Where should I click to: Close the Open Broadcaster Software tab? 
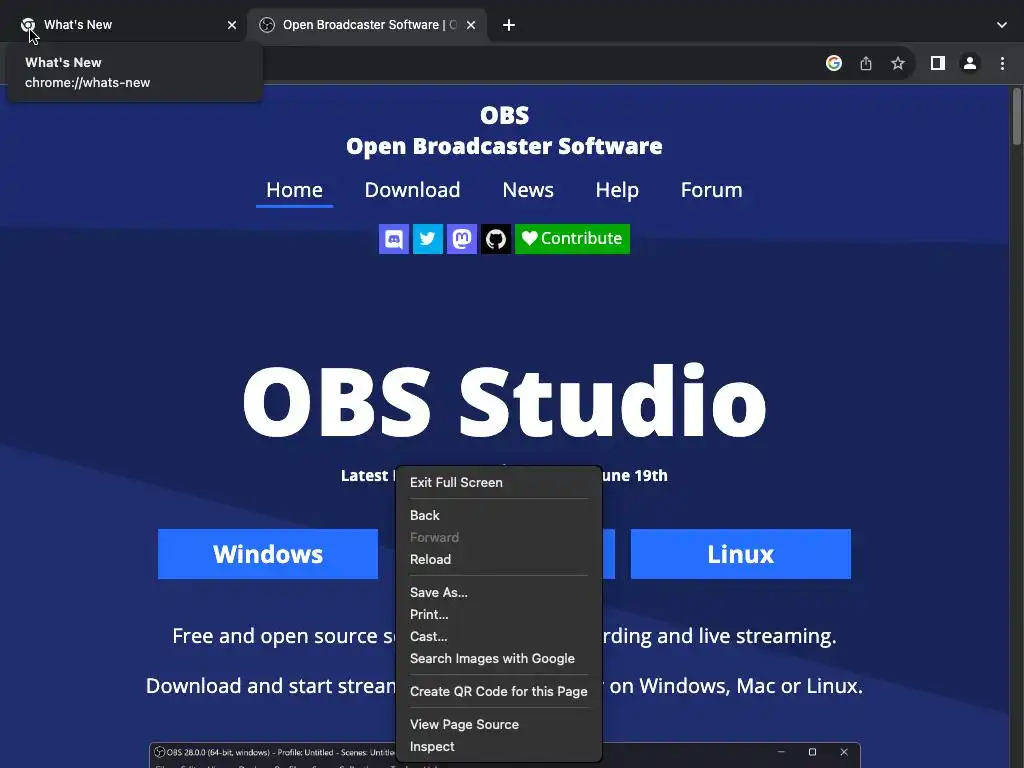click(x=471, y=25)
